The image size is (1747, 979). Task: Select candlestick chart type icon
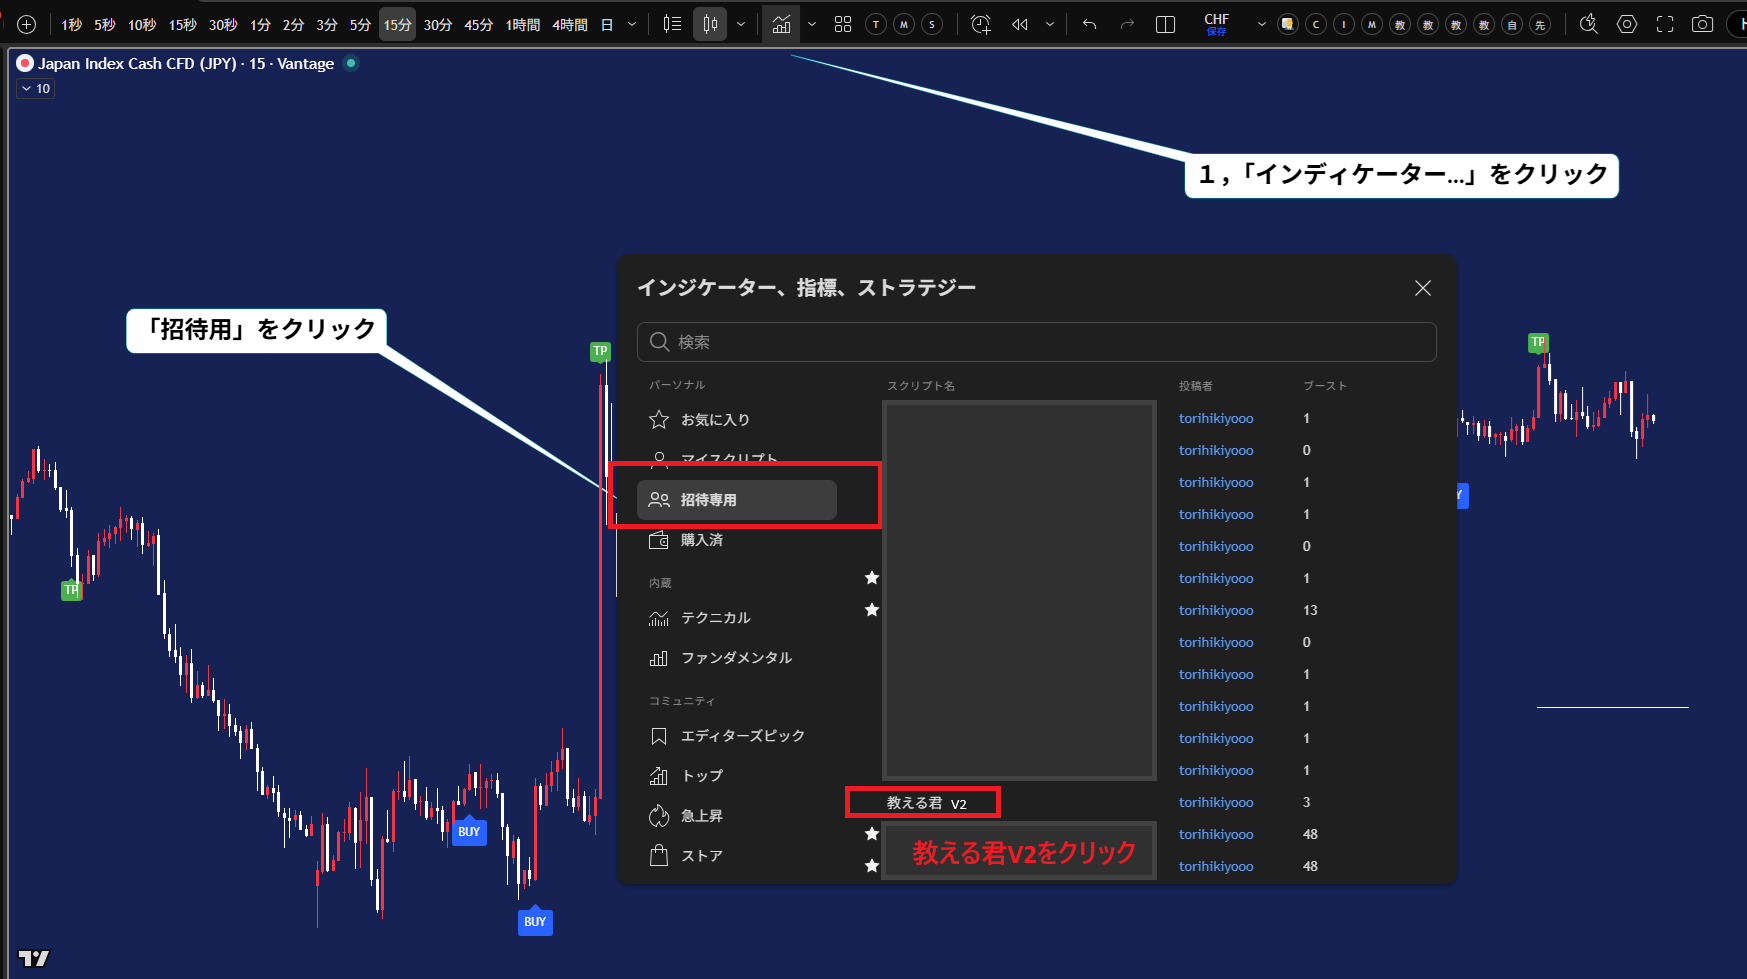[709, 24]
